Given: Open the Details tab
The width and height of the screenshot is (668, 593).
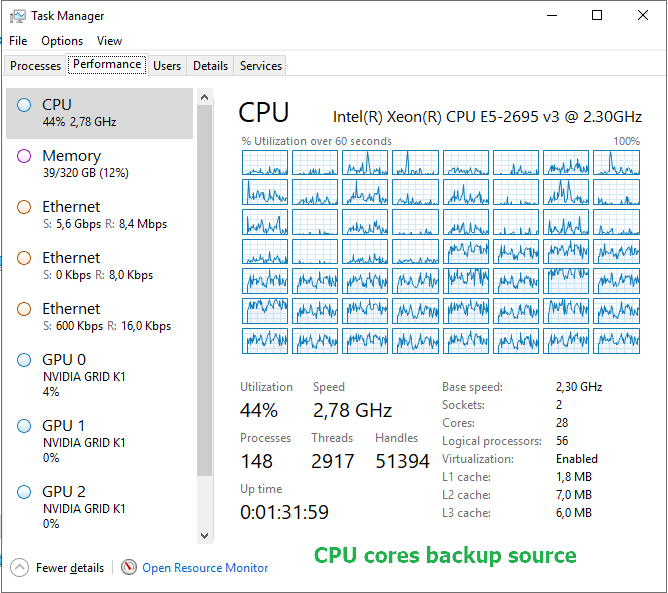Looking at the screenshot, I should click(210, 66).
